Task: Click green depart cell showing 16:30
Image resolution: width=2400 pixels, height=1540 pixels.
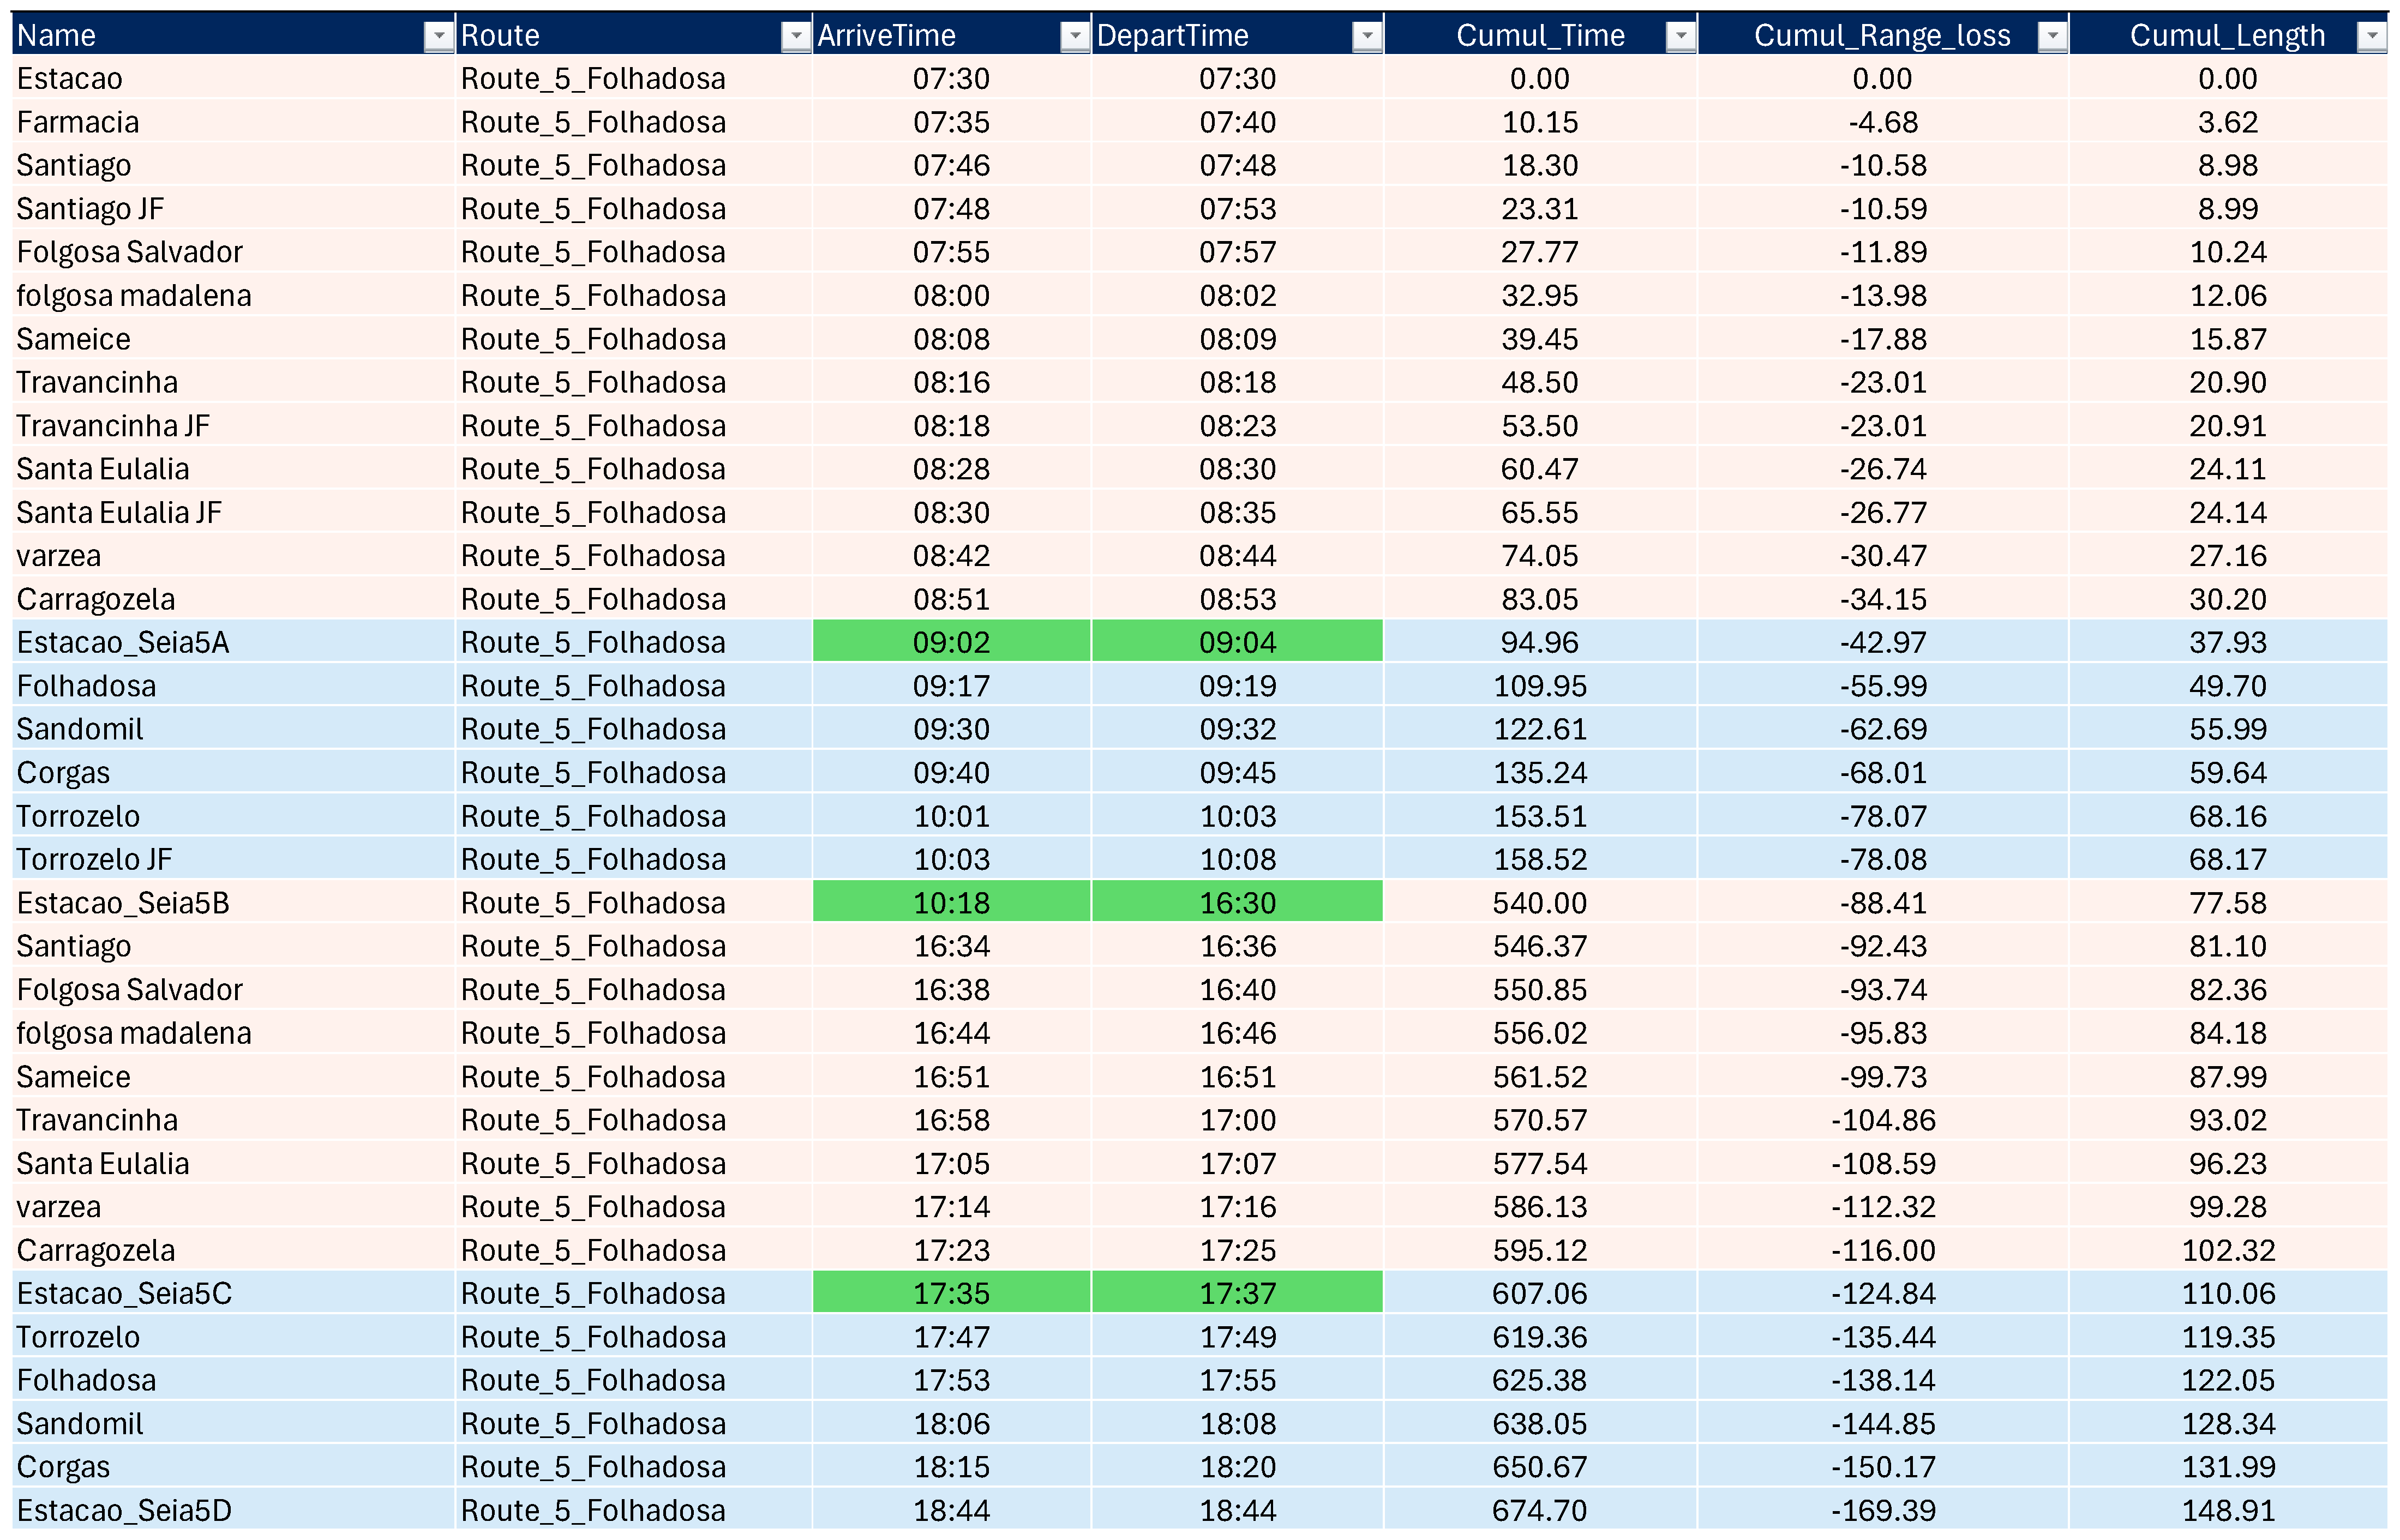Action: pos(1237,903)
